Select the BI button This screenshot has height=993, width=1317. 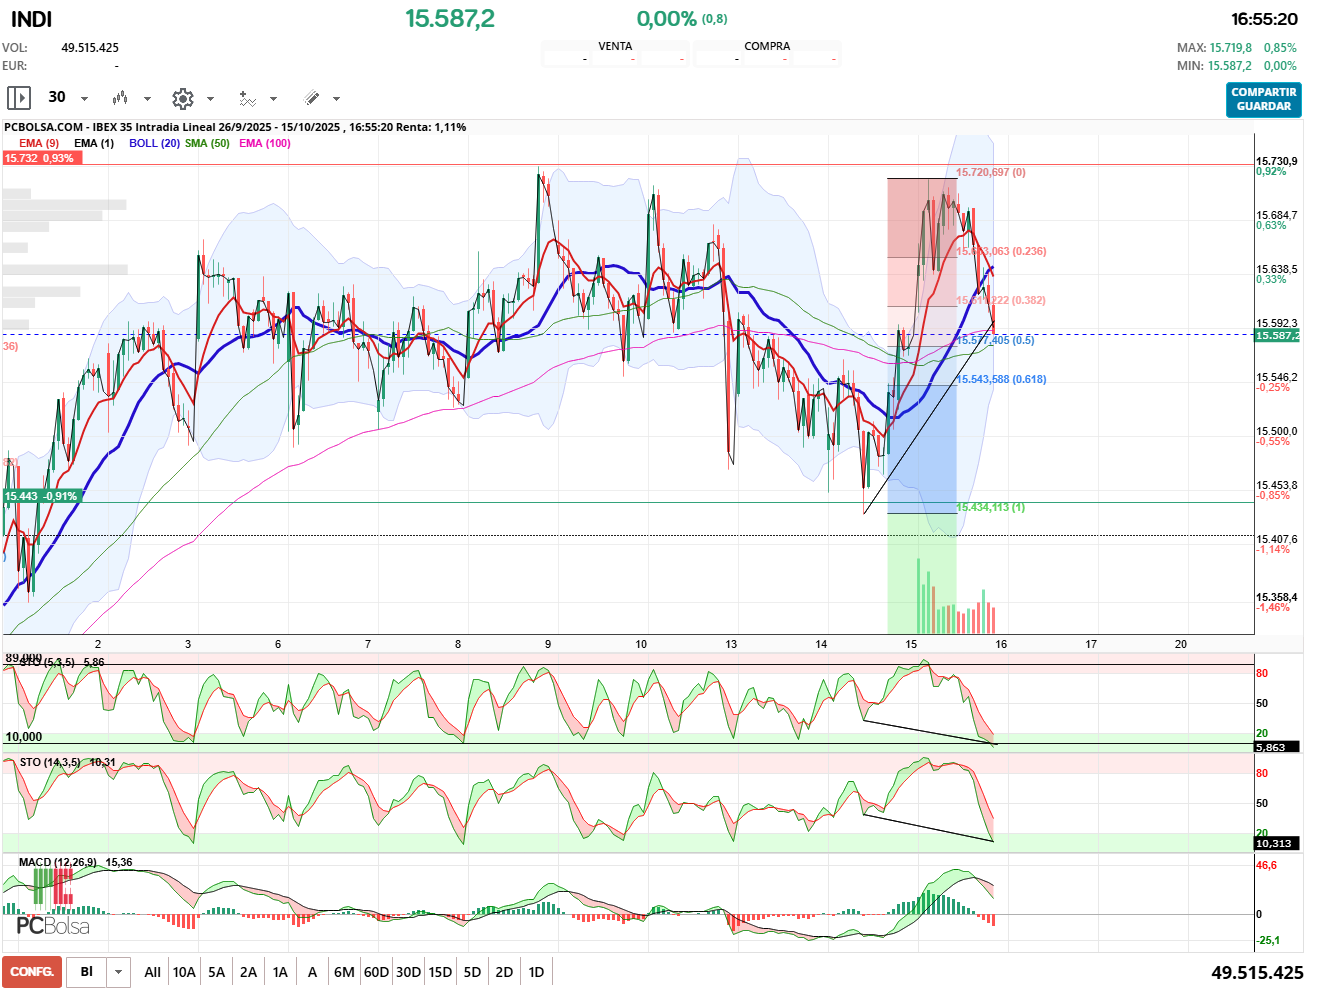(87, 972)
